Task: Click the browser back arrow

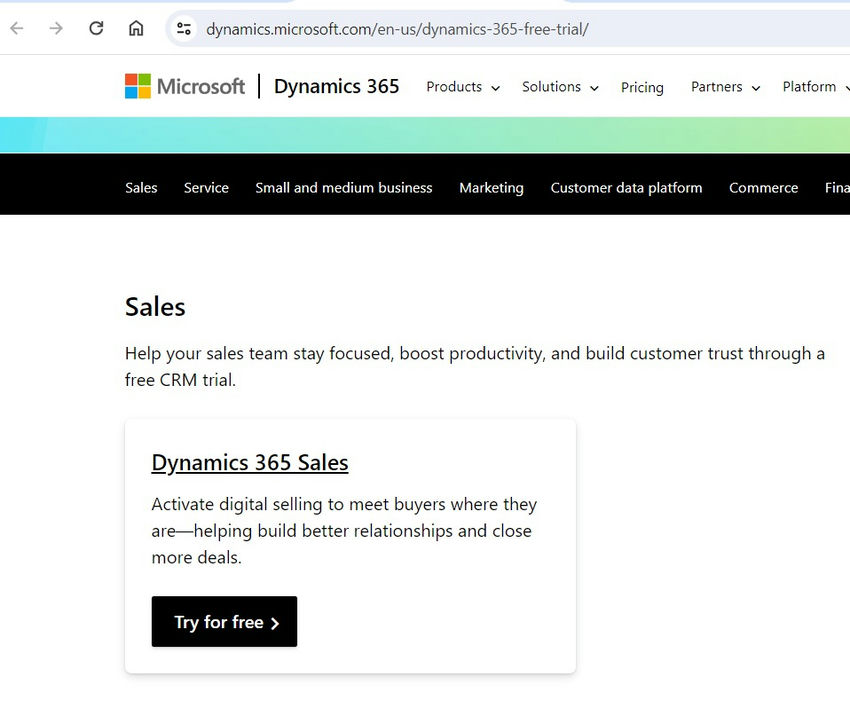Action: 16,28
